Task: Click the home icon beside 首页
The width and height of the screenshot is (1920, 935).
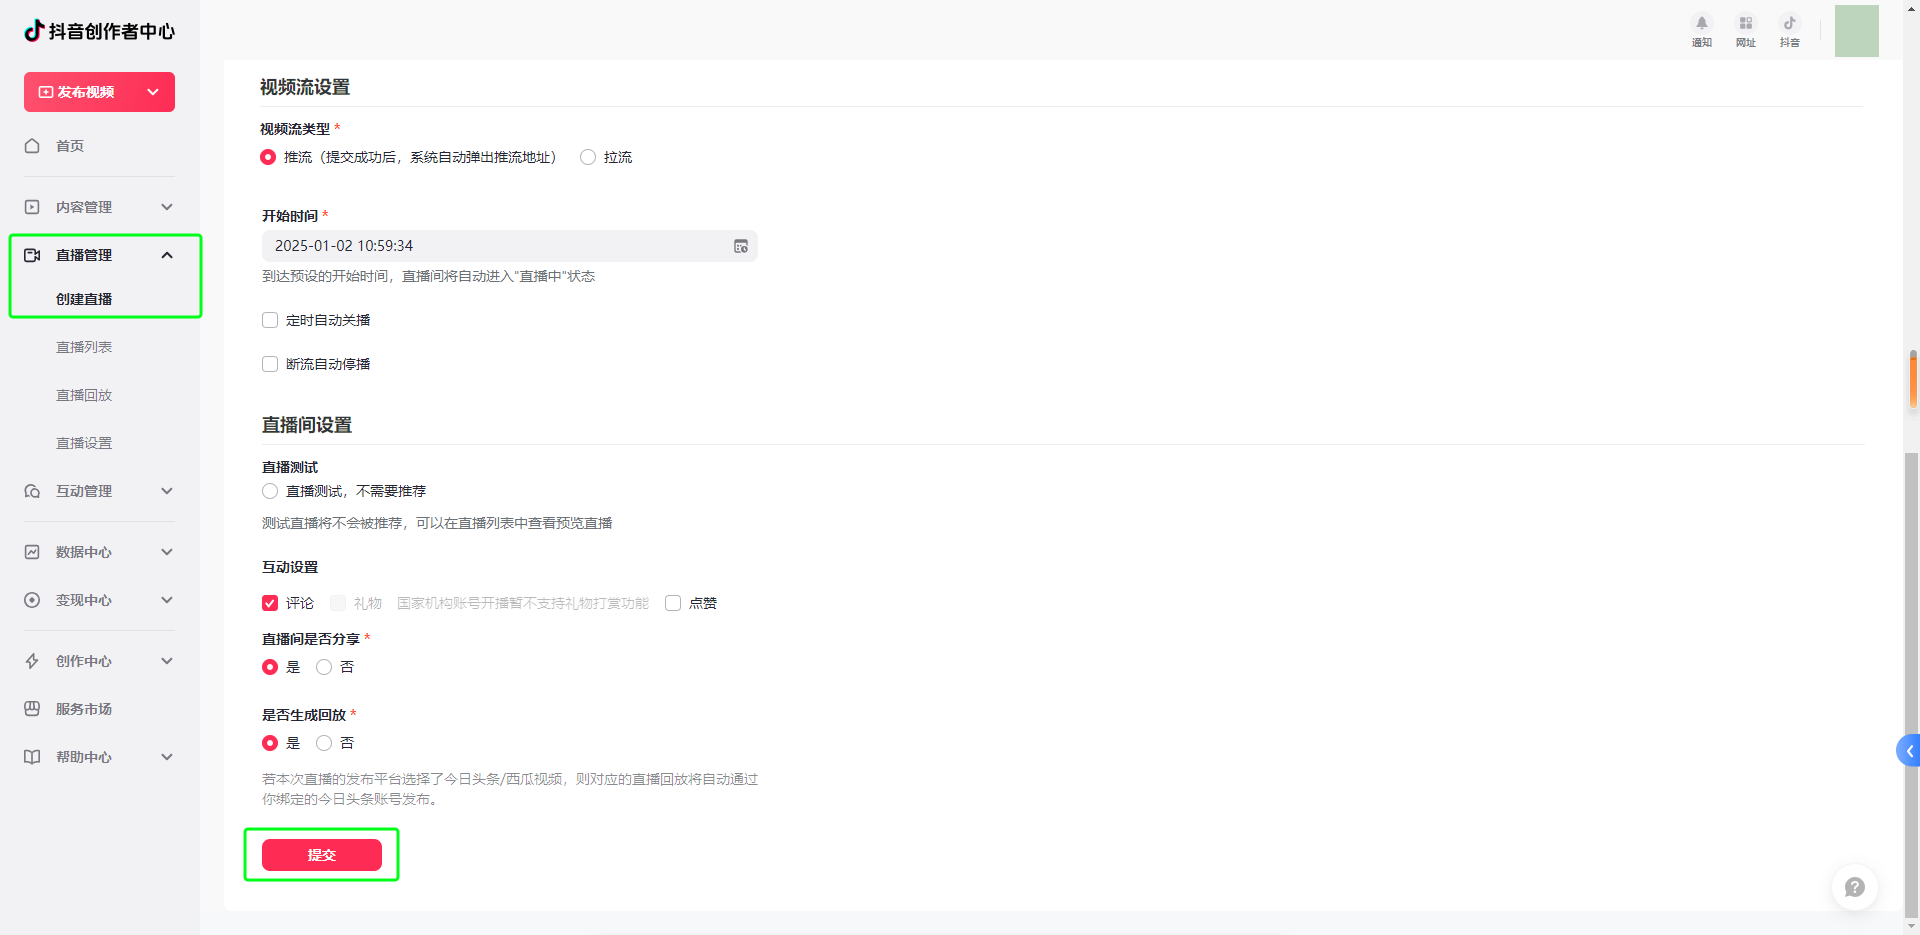Action: pos(32,146)
